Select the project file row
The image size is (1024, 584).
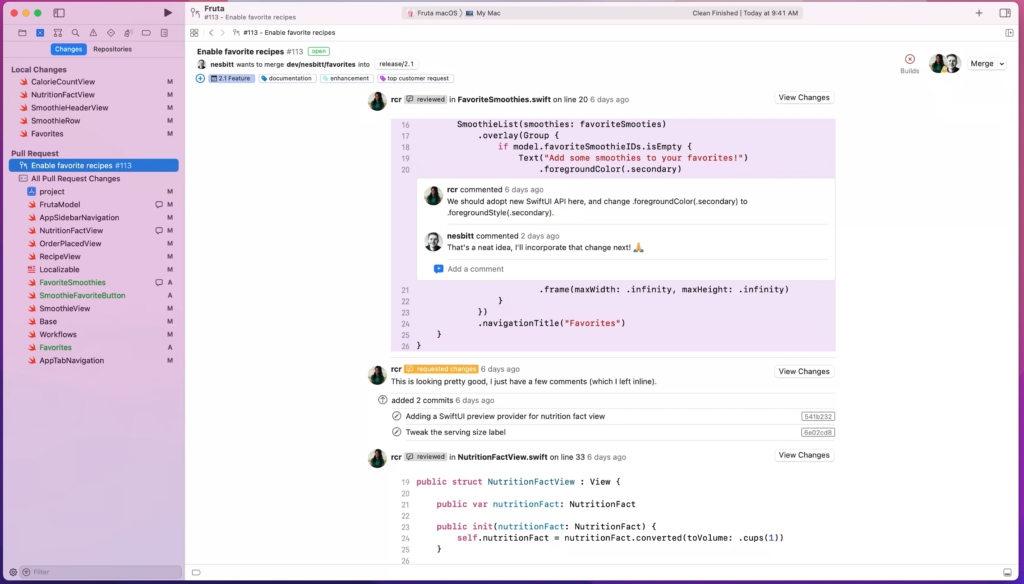(x=93, y=191)
